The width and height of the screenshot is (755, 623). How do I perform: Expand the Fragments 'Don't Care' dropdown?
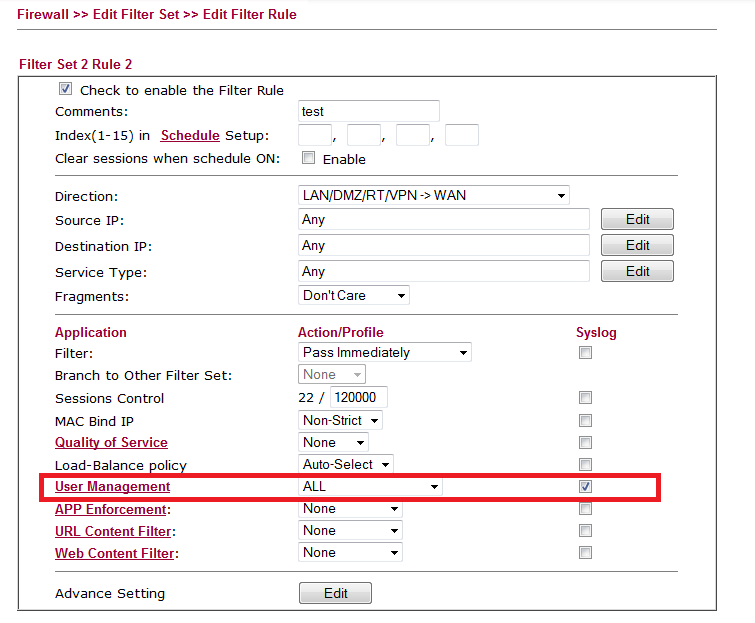(x=354, y=295)
